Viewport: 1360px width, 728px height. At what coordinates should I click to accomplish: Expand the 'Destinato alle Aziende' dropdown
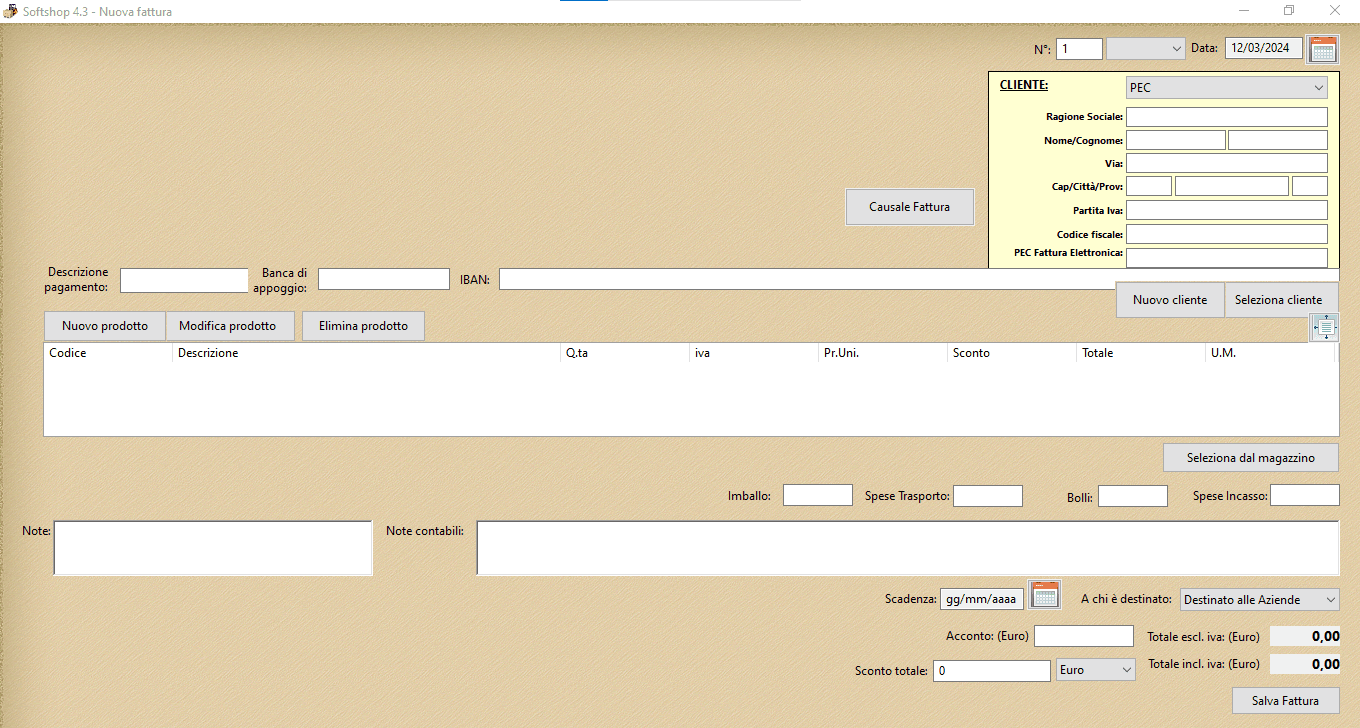[x=1259, y=599]
